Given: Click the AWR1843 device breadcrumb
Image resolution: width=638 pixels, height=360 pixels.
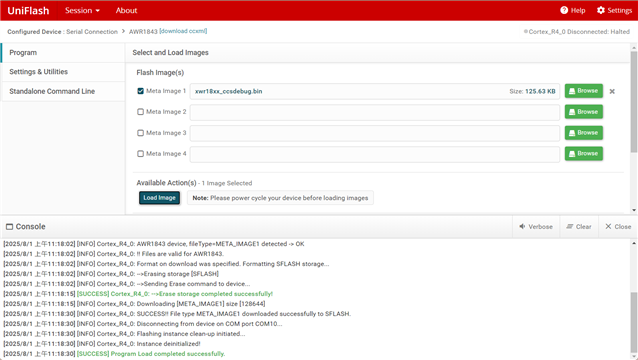Looking at the screenshot, I should (x=143, y=32).
